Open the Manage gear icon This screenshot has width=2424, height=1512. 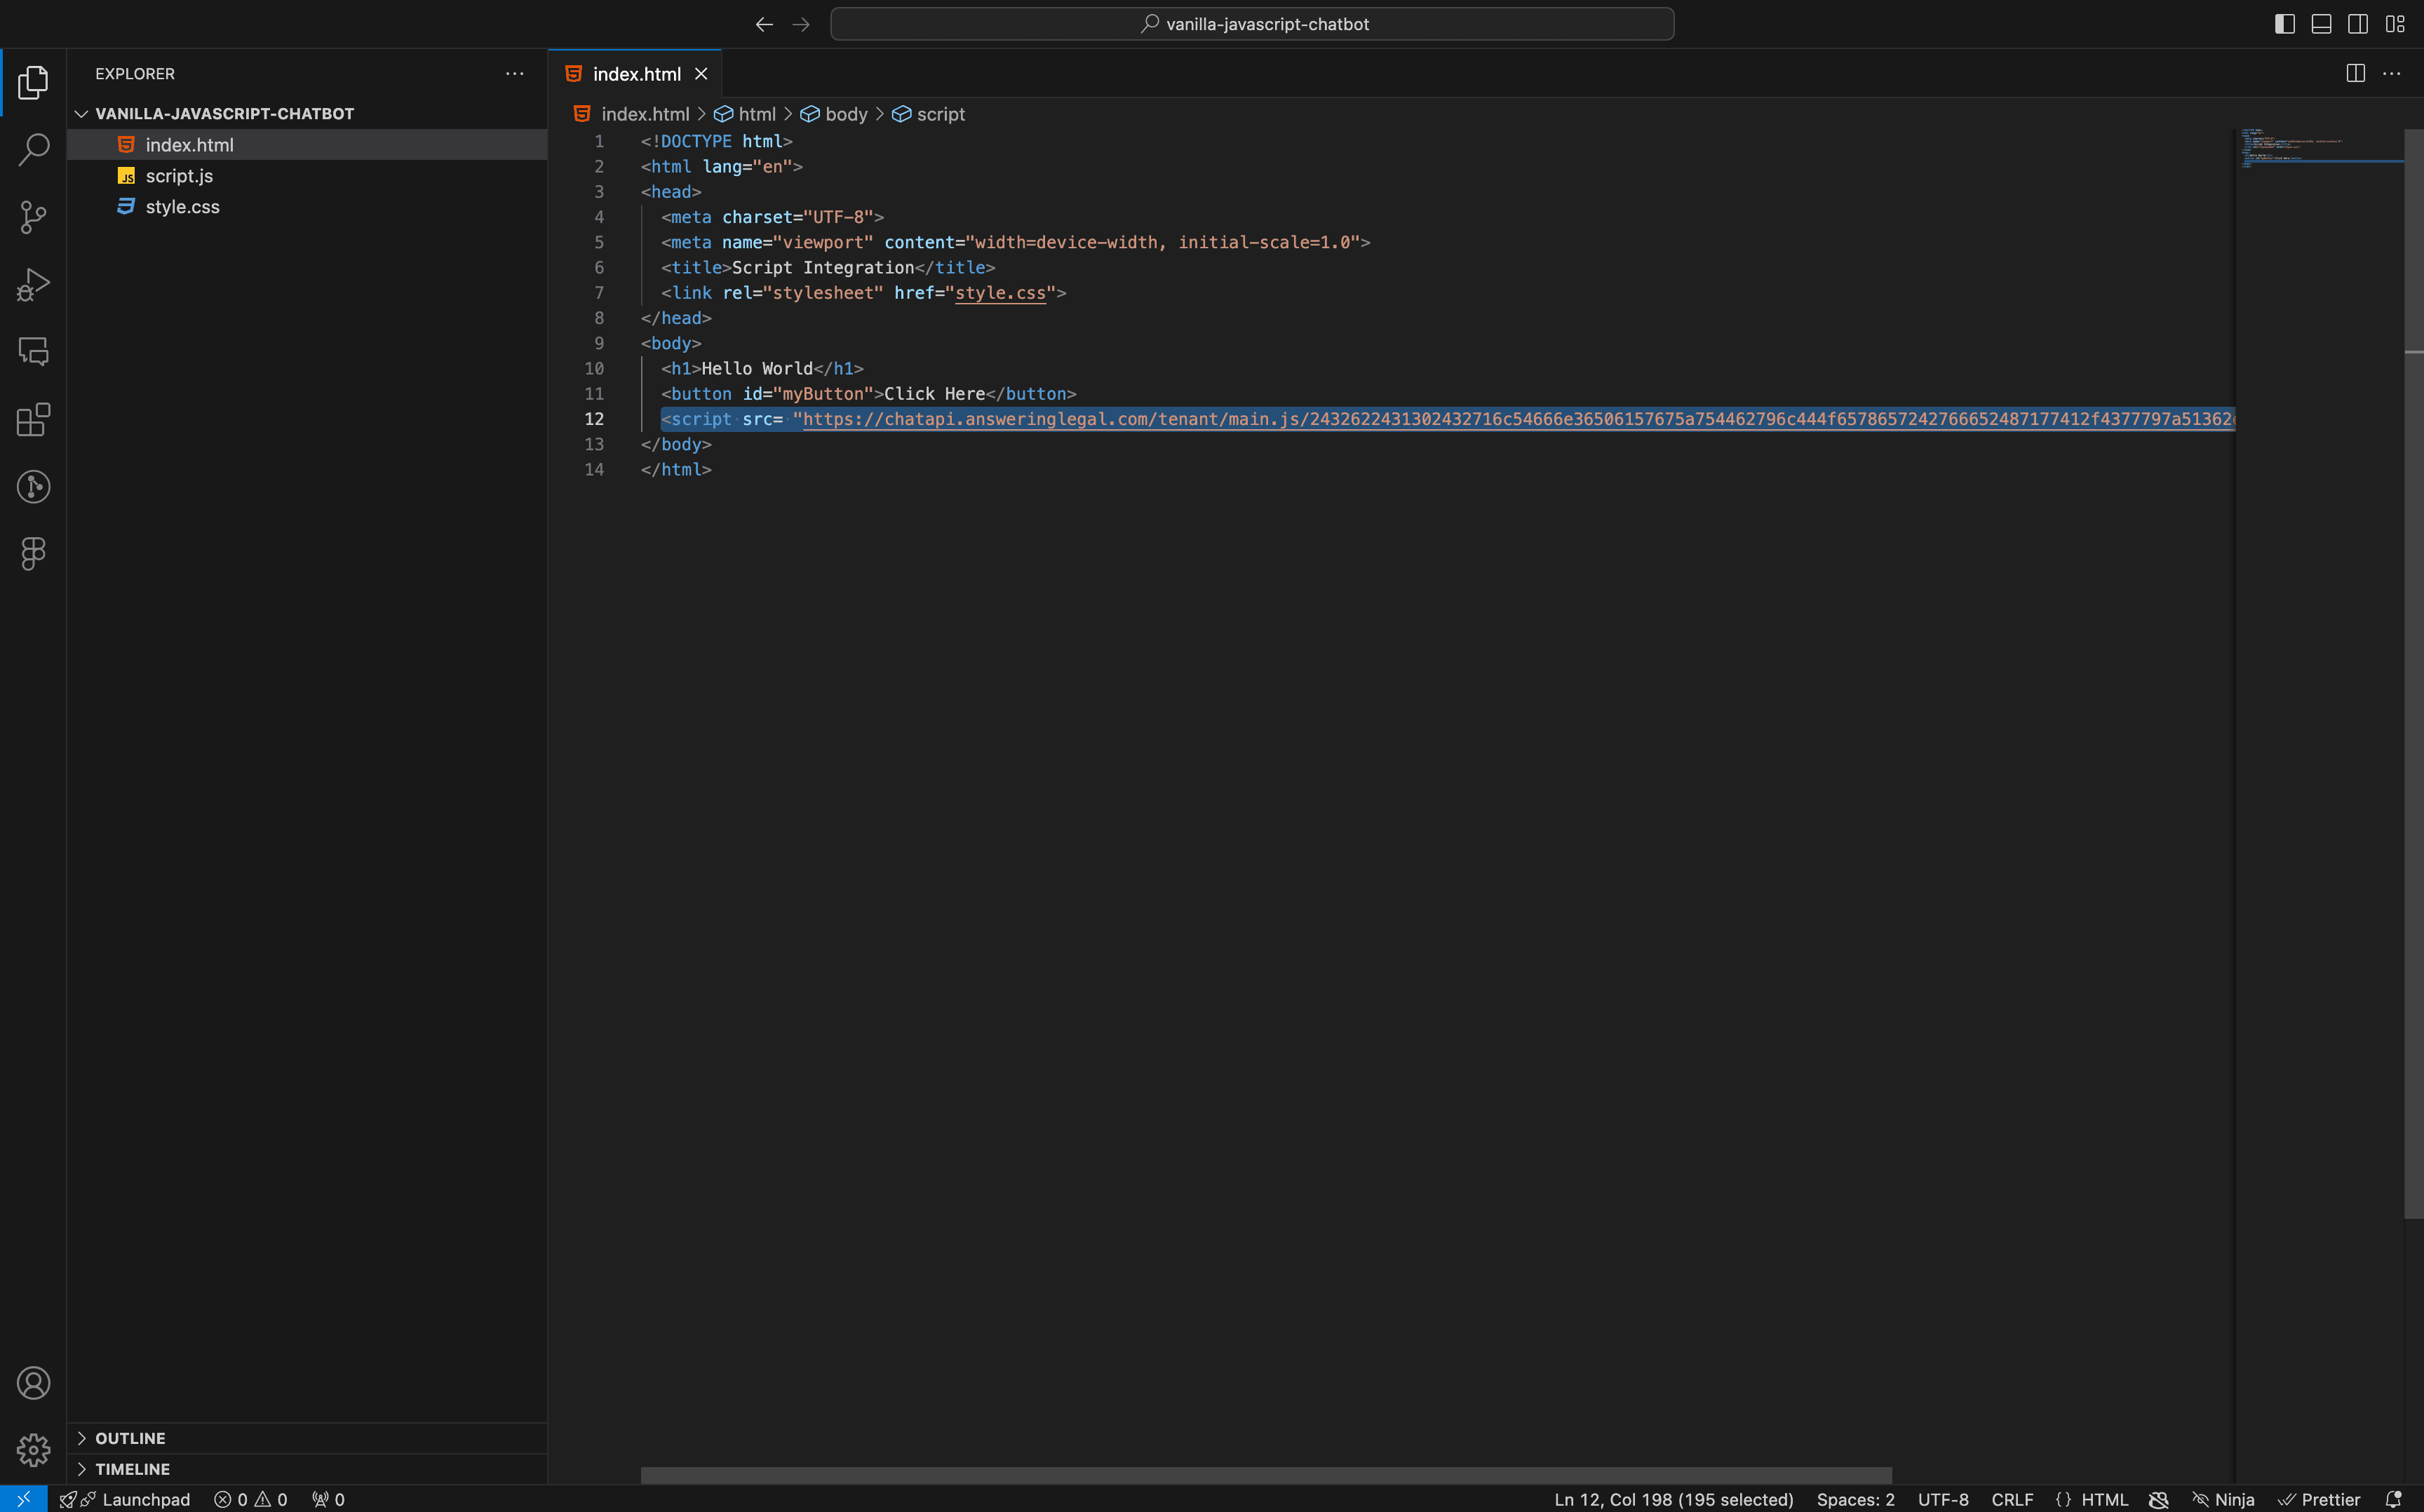pos(33,1450)
